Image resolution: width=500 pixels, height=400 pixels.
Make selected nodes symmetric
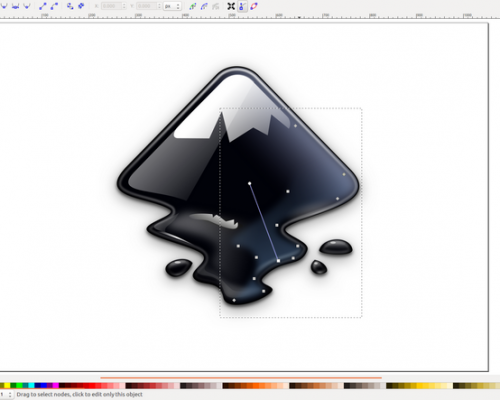[x=27, y=6]
